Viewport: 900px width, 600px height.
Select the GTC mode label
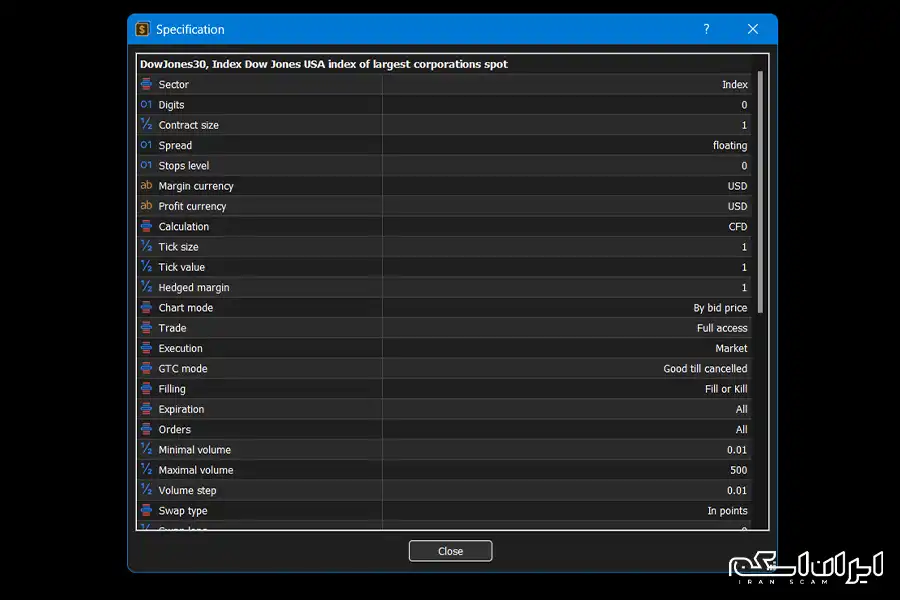point(183,369)
